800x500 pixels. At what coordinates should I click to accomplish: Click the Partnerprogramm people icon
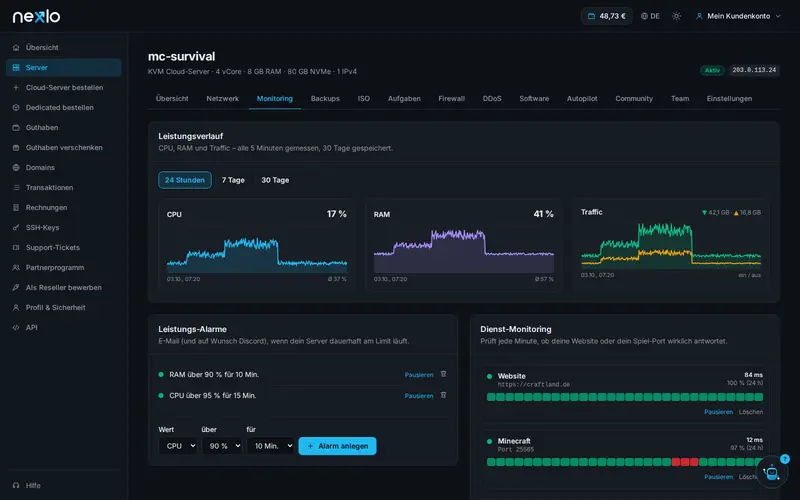tap(16, 267)
